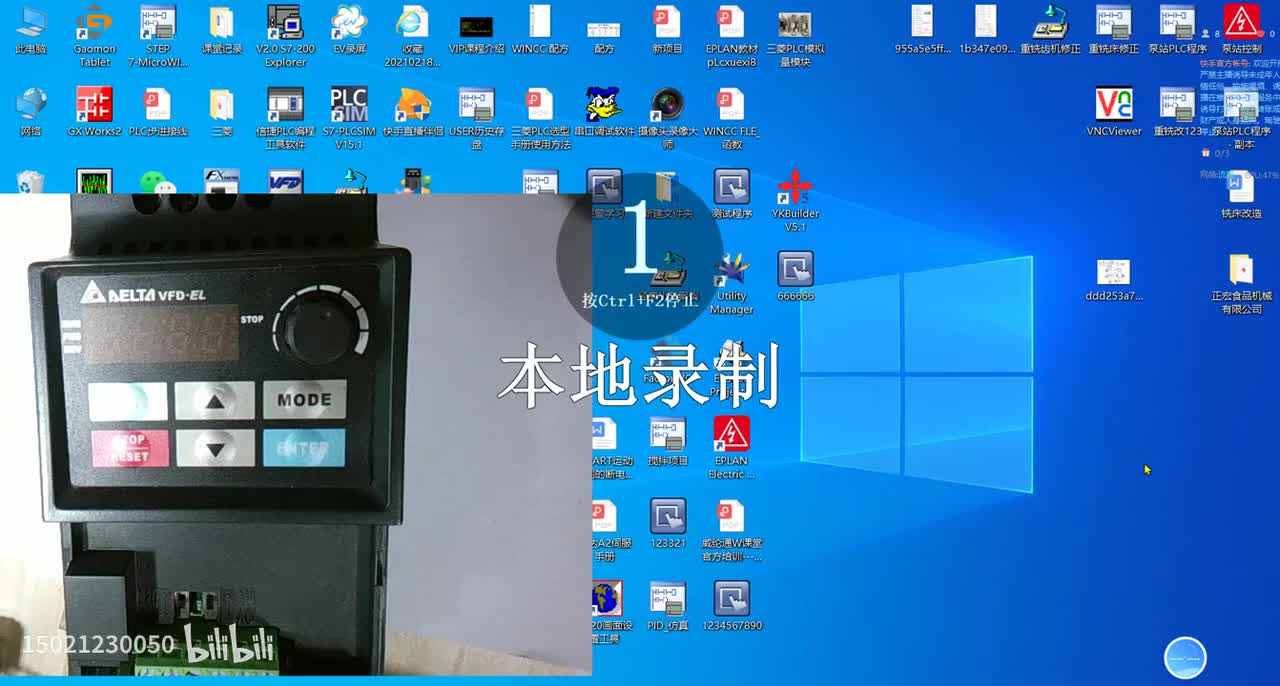Open the 泵站控制 EPLAN icon
Image resolution: width=1280 pixels, height=686 pixels.
(1241, 30)
